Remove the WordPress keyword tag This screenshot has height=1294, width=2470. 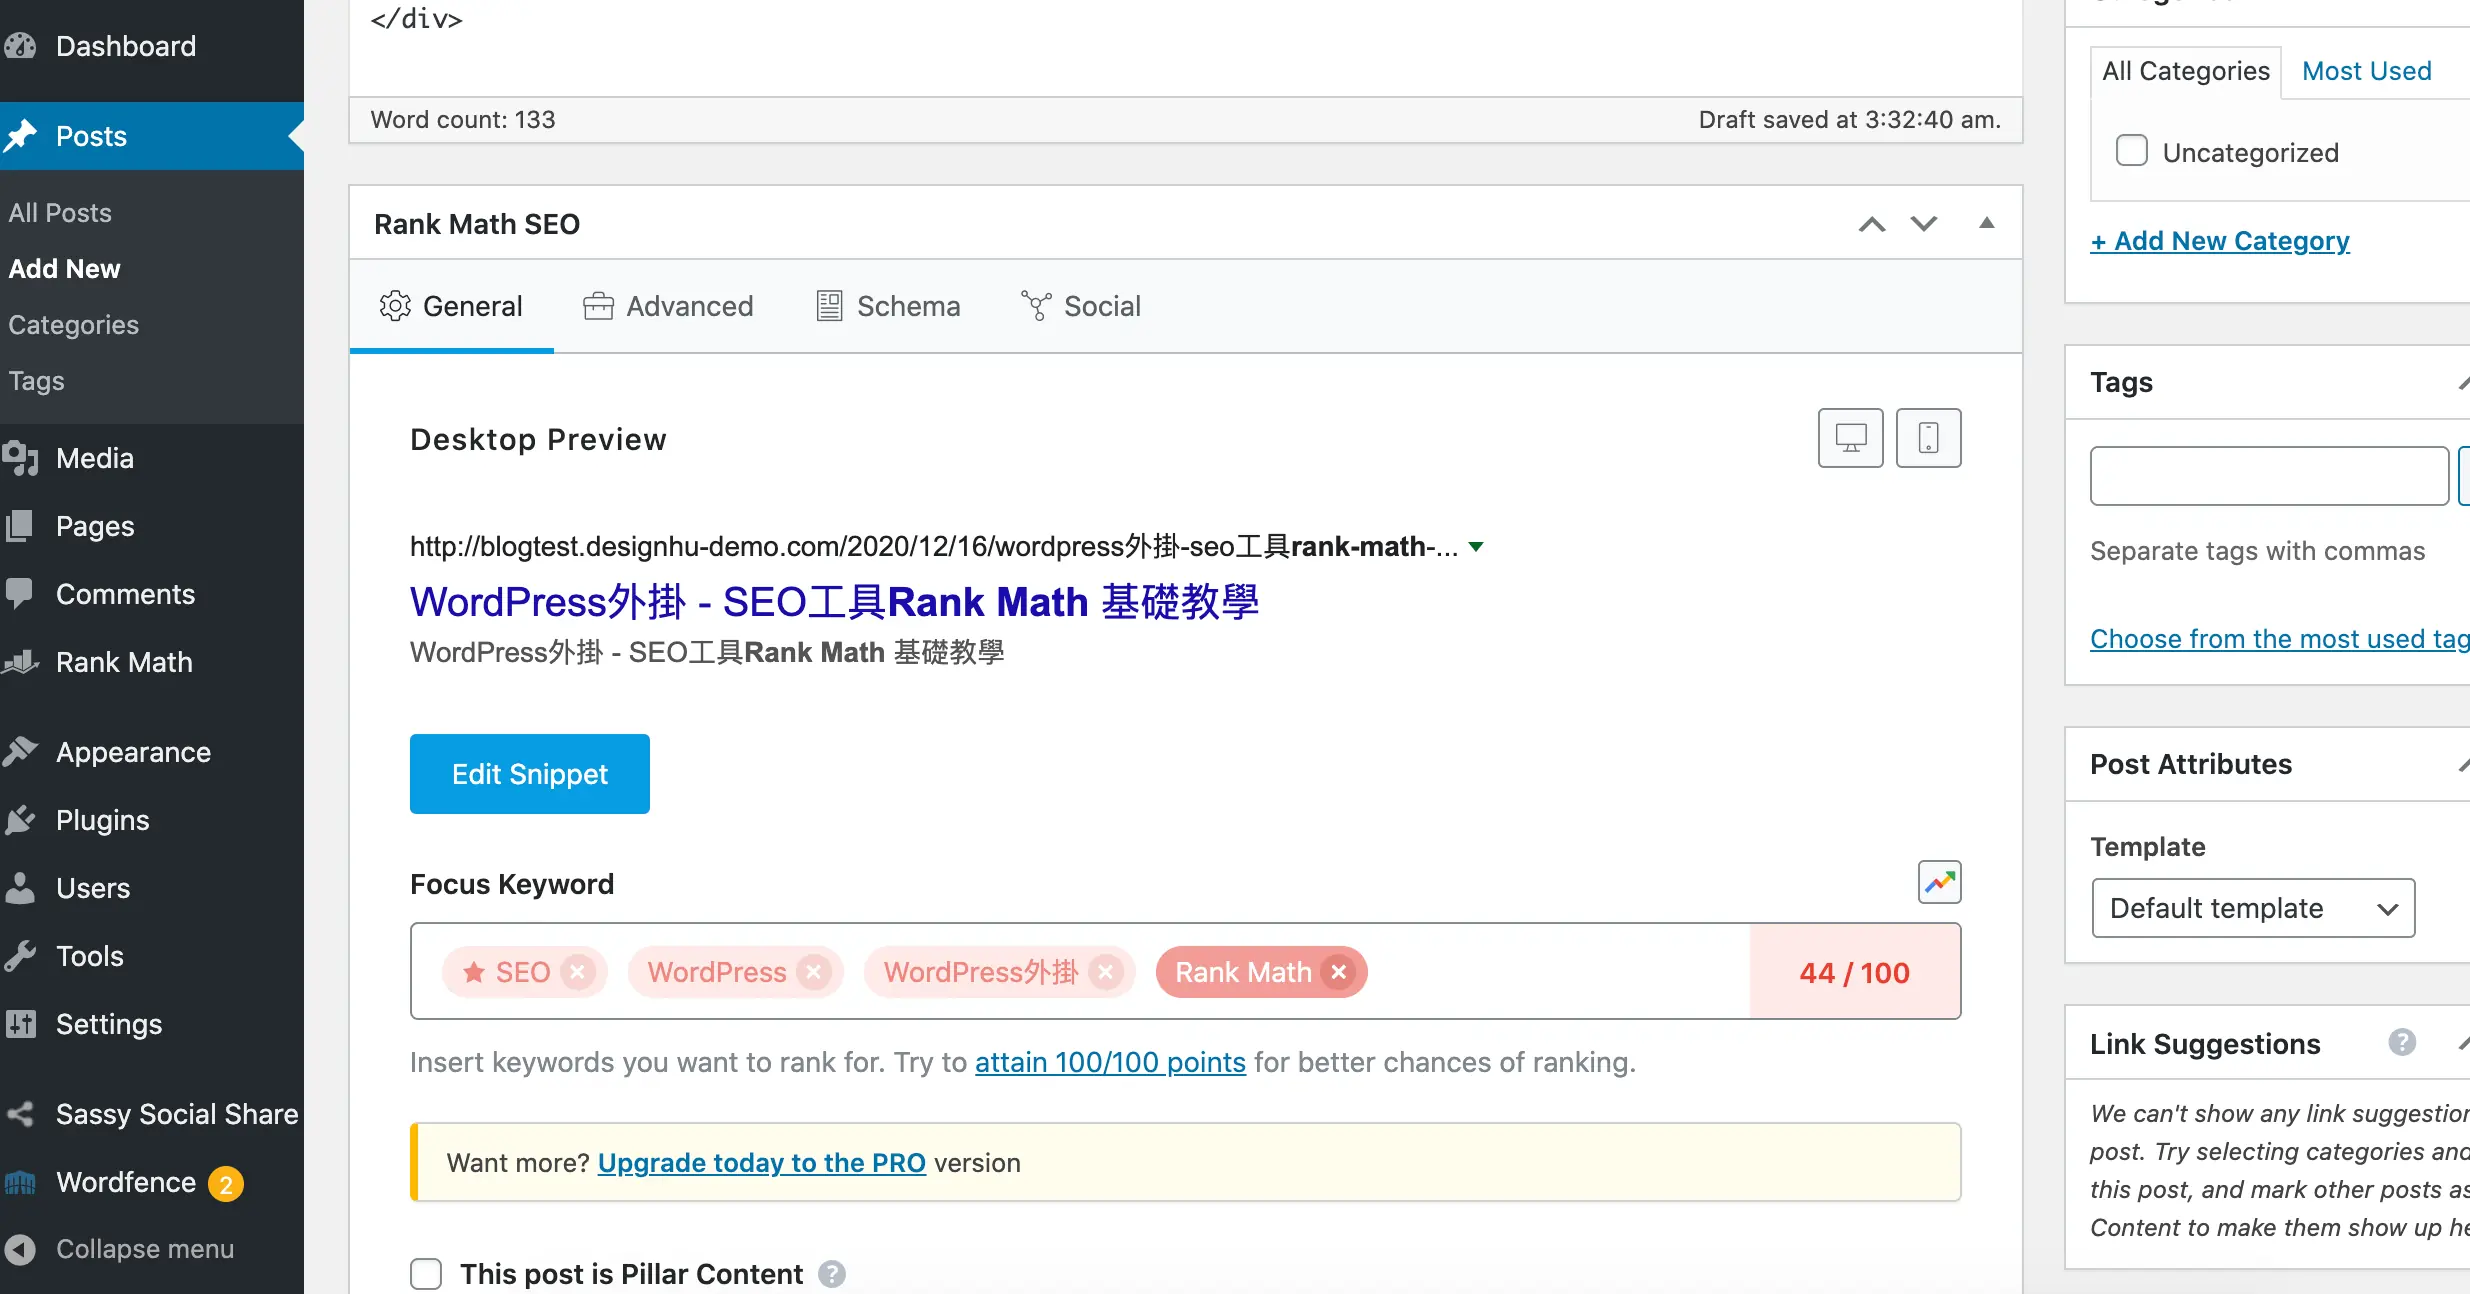point(814,972)
